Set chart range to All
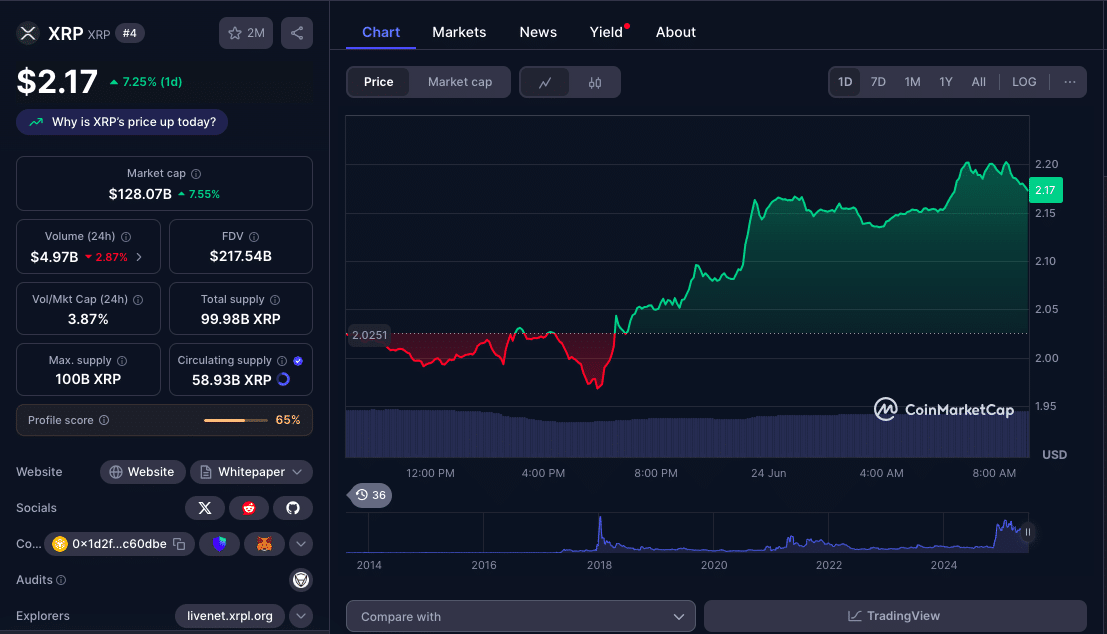The image size is (1107, 634). pyautogui.click(x=979, y=82)
